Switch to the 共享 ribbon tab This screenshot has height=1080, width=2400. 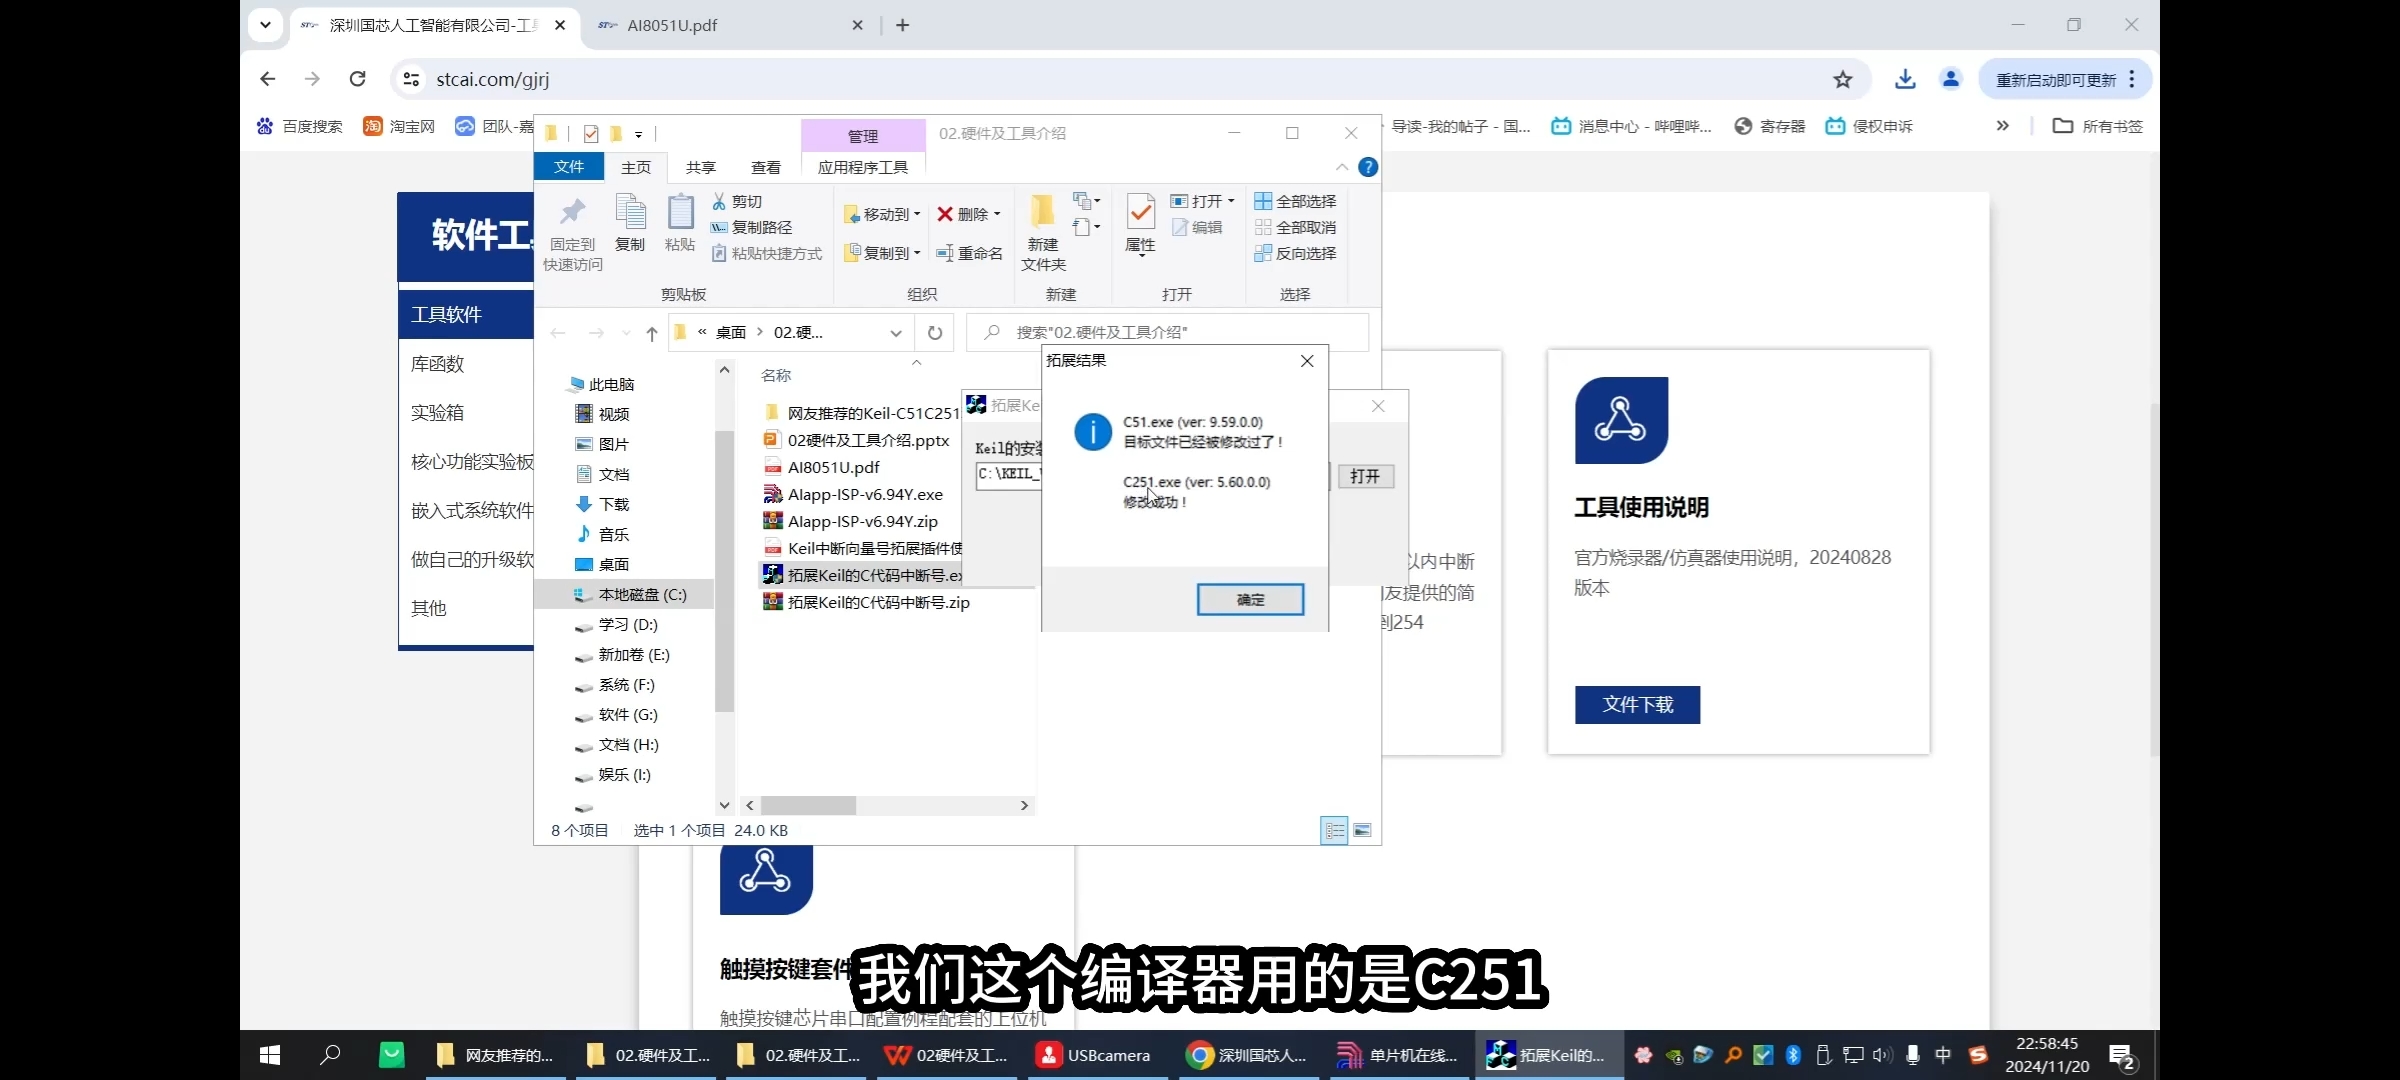click(701, 167)
